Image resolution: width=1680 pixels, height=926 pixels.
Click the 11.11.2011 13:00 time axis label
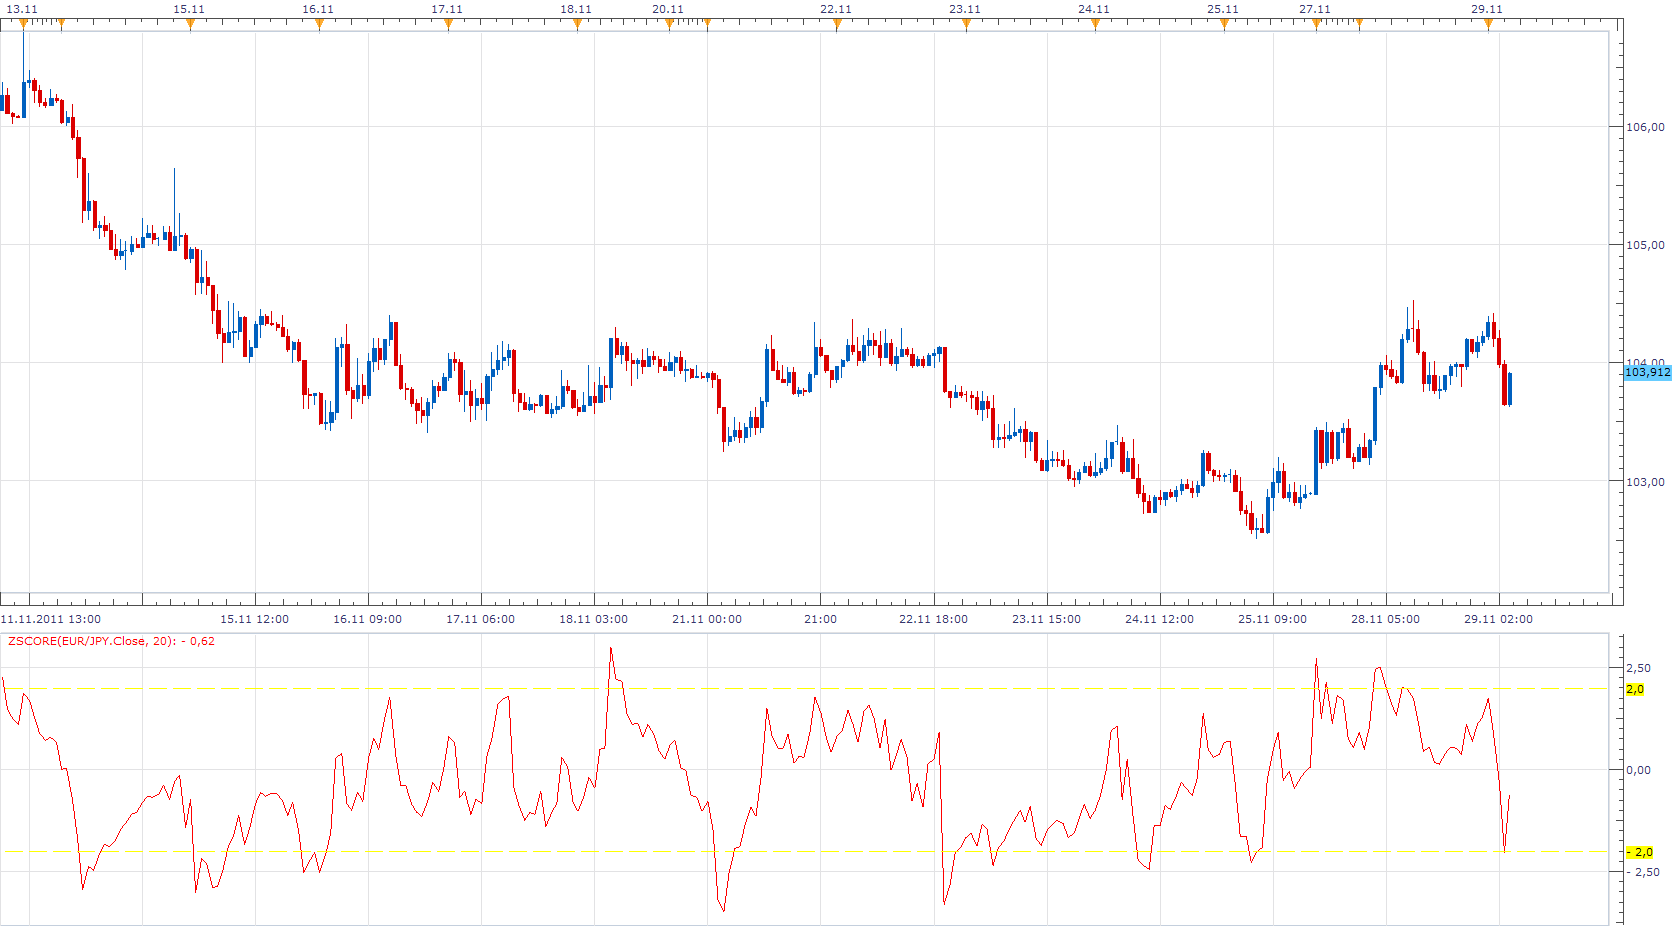tap(51, 619)
